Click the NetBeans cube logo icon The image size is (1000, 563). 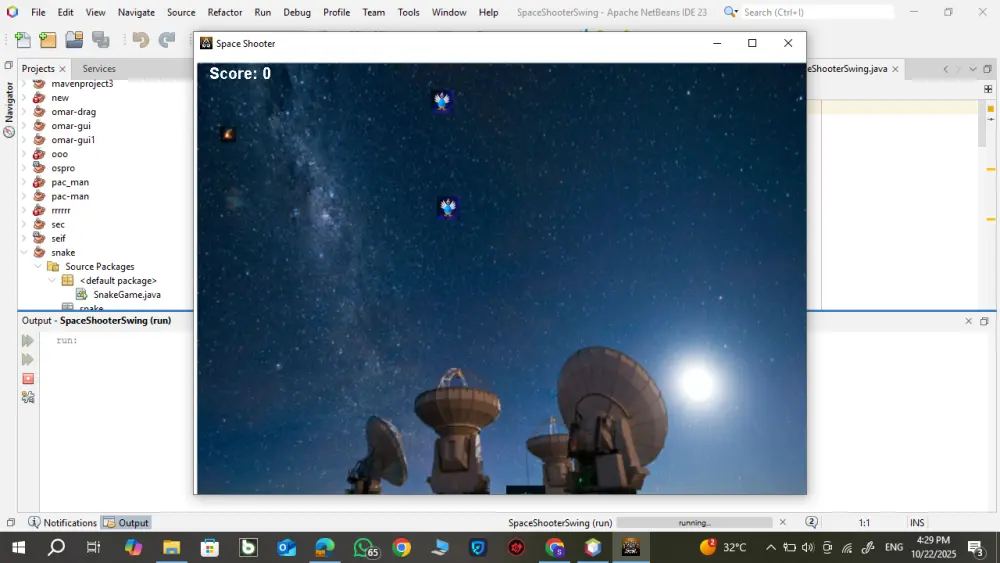pyautogui.click(x=12, y=11)
